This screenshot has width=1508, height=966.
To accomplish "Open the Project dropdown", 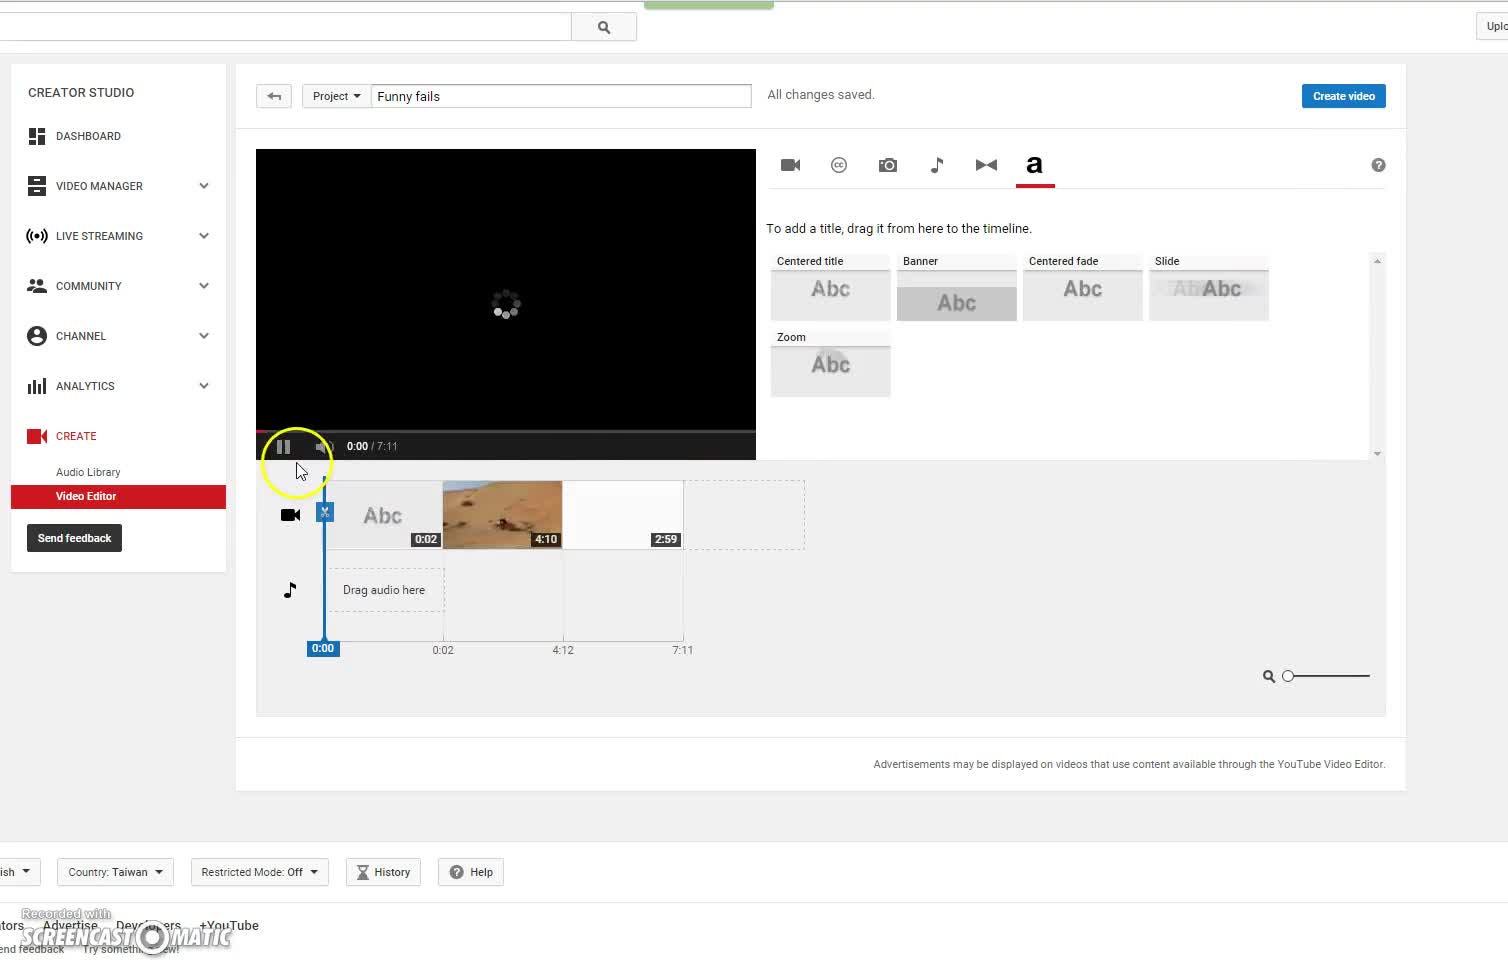I will pos(336,96).
